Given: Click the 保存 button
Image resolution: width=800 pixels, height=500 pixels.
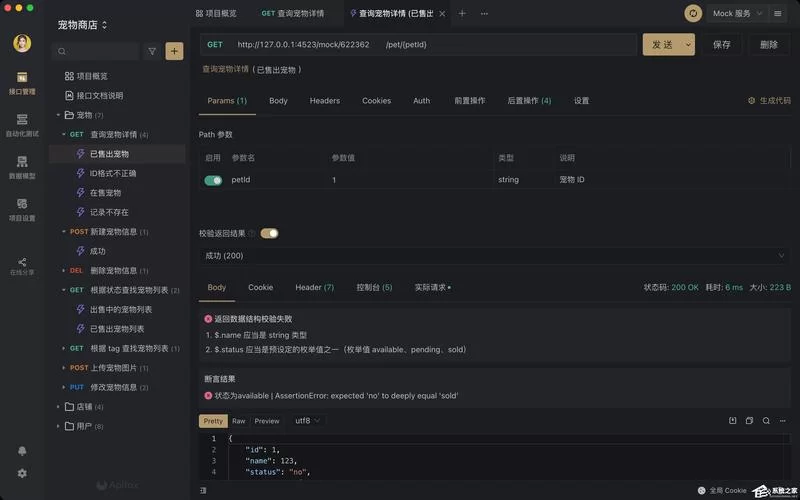Looking at the screenshot, I should (x=722, y=44).
